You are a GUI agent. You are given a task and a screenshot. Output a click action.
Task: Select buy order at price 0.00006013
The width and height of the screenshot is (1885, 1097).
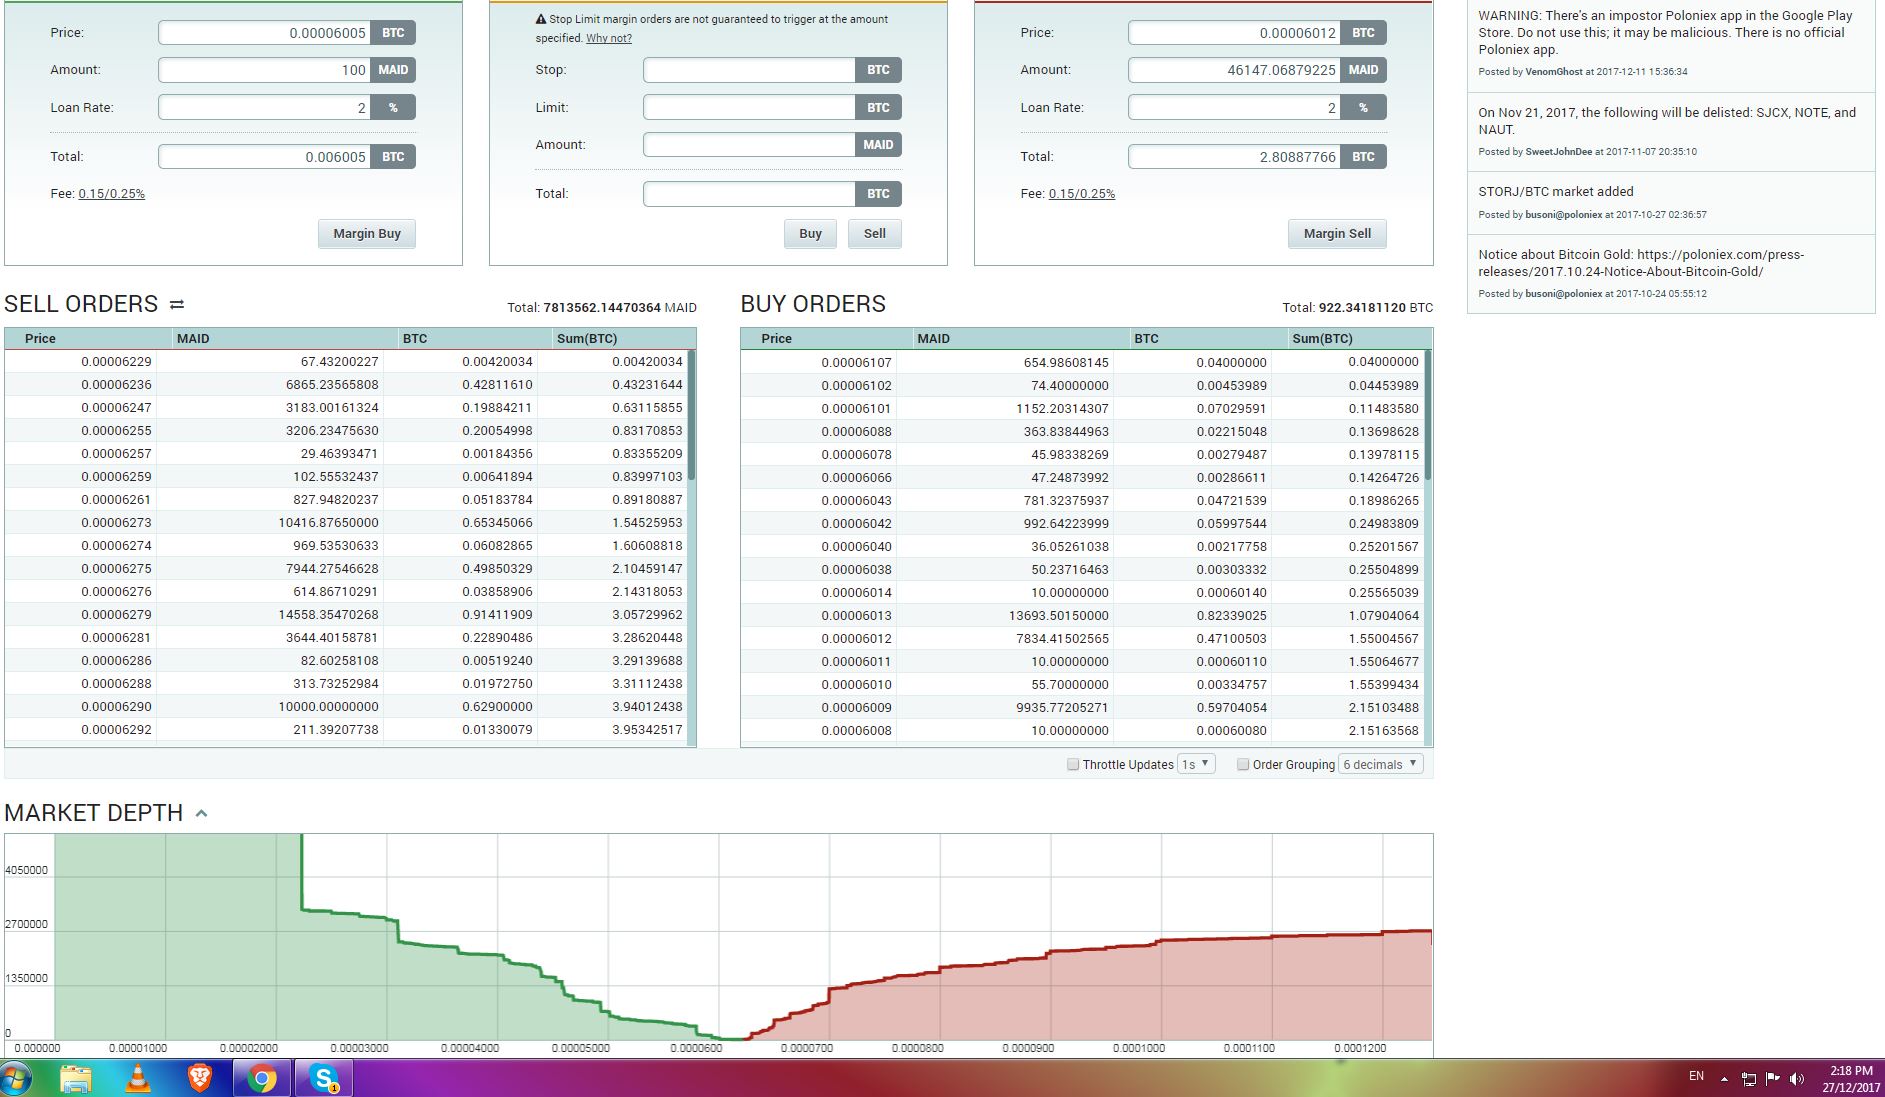[x=1082, y=616]
